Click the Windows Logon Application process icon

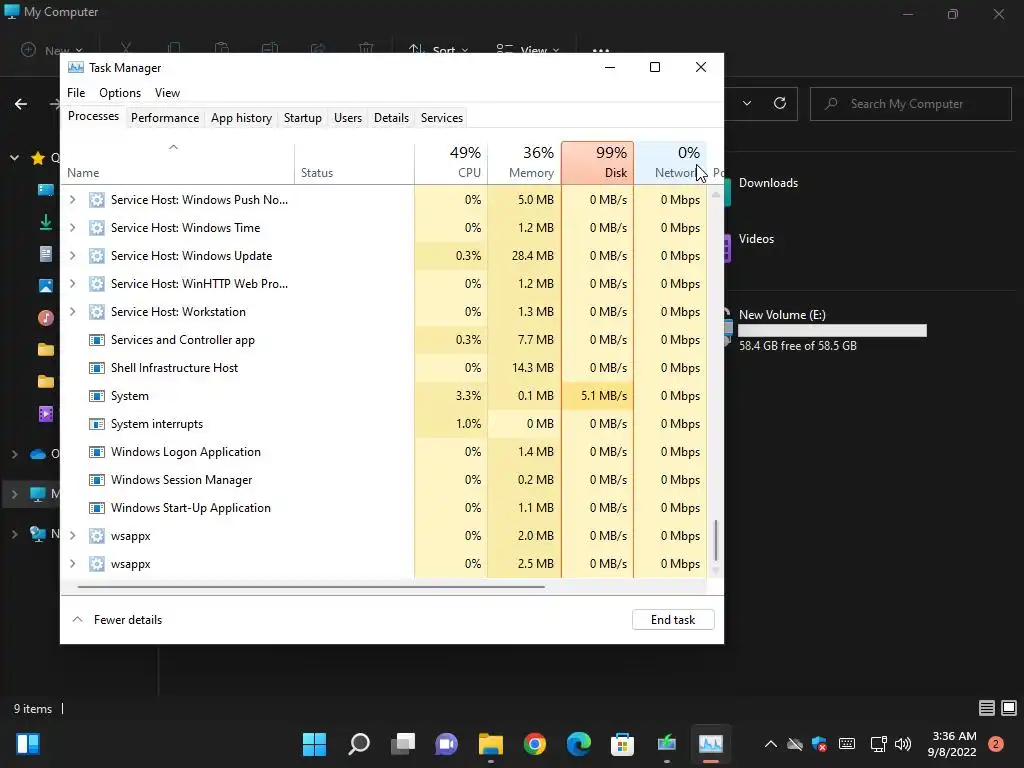tap(97, 452)
